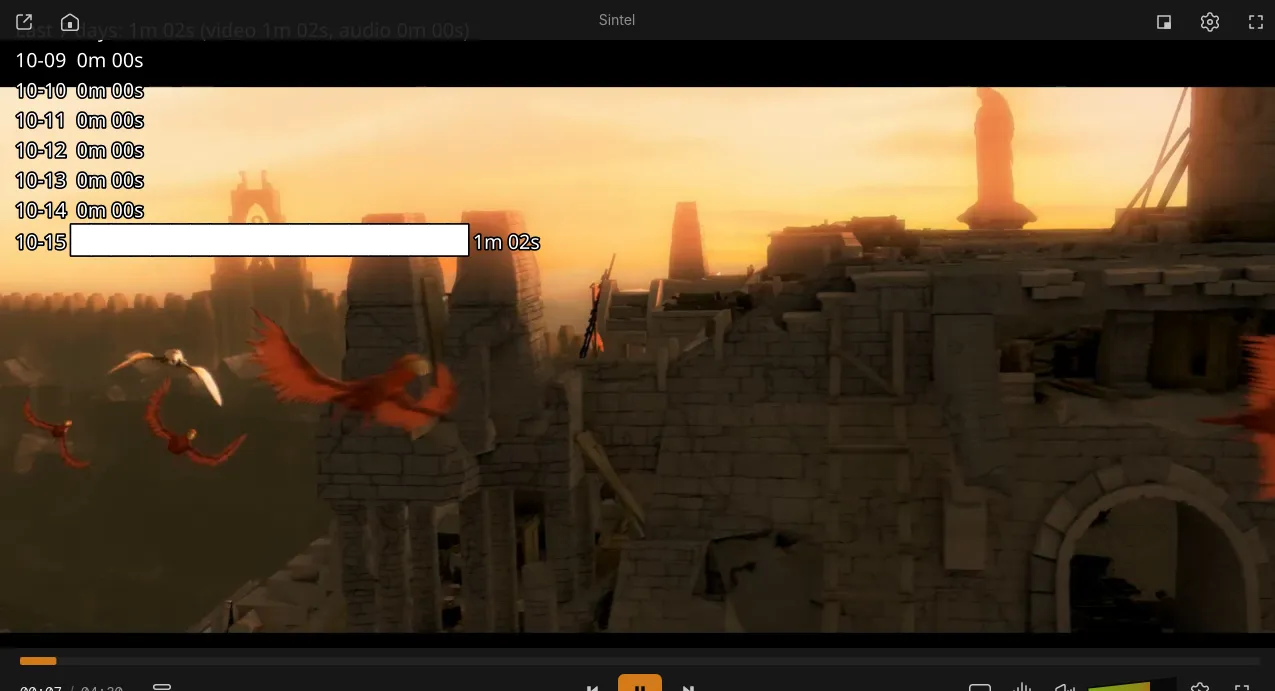Select the 10-11 0m 00s row
This screenshot has width=1275, height=691.
pyautogui.click(x=80, y=121)
